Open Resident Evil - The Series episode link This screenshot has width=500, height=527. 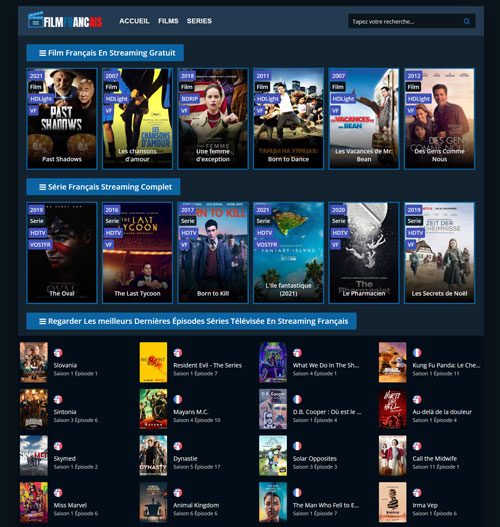(x=207, y=365)
